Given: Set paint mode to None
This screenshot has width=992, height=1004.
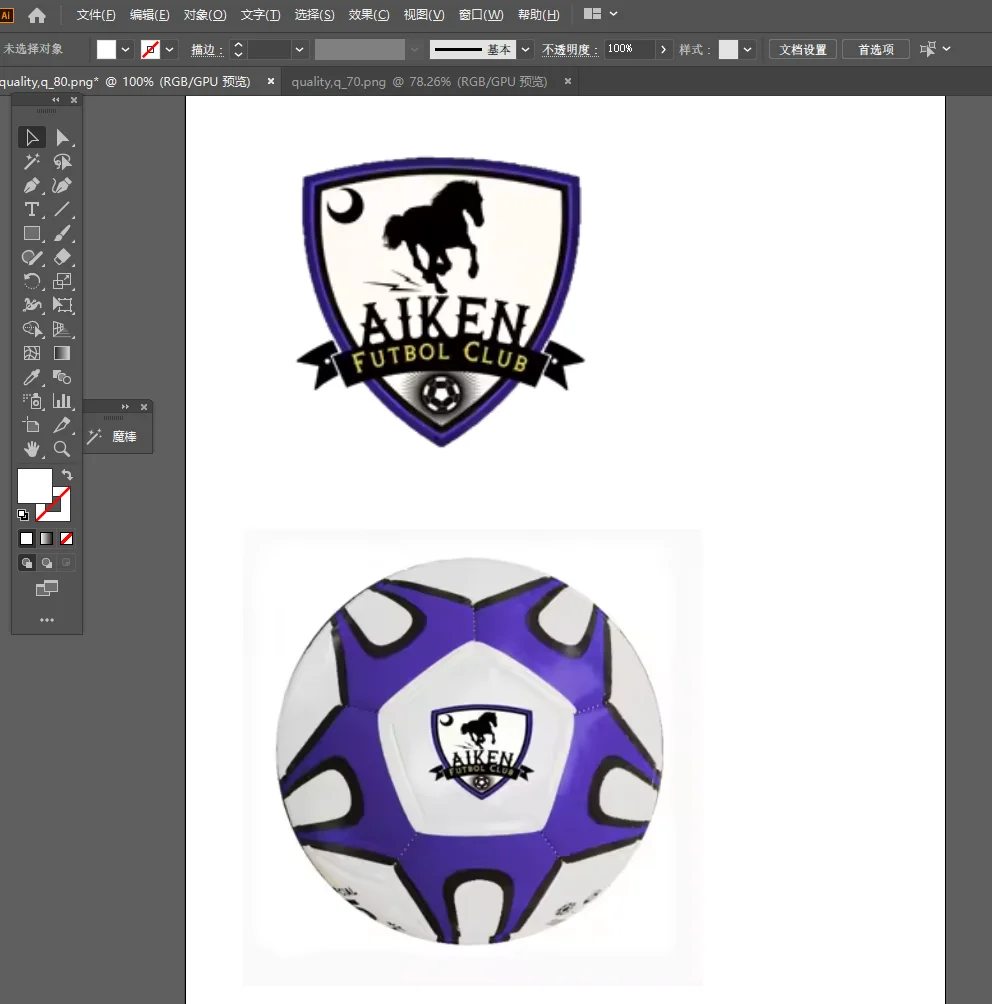Looking at the screenshot, I should (67, 538).
